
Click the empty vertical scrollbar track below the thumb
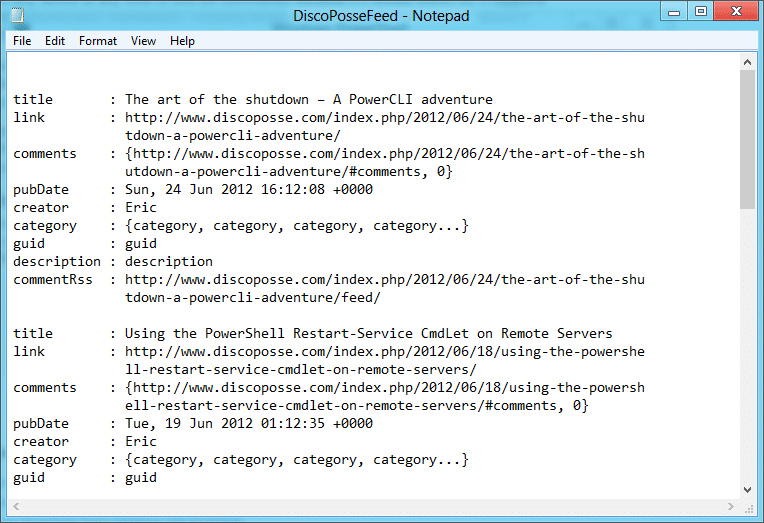(747, 350)
